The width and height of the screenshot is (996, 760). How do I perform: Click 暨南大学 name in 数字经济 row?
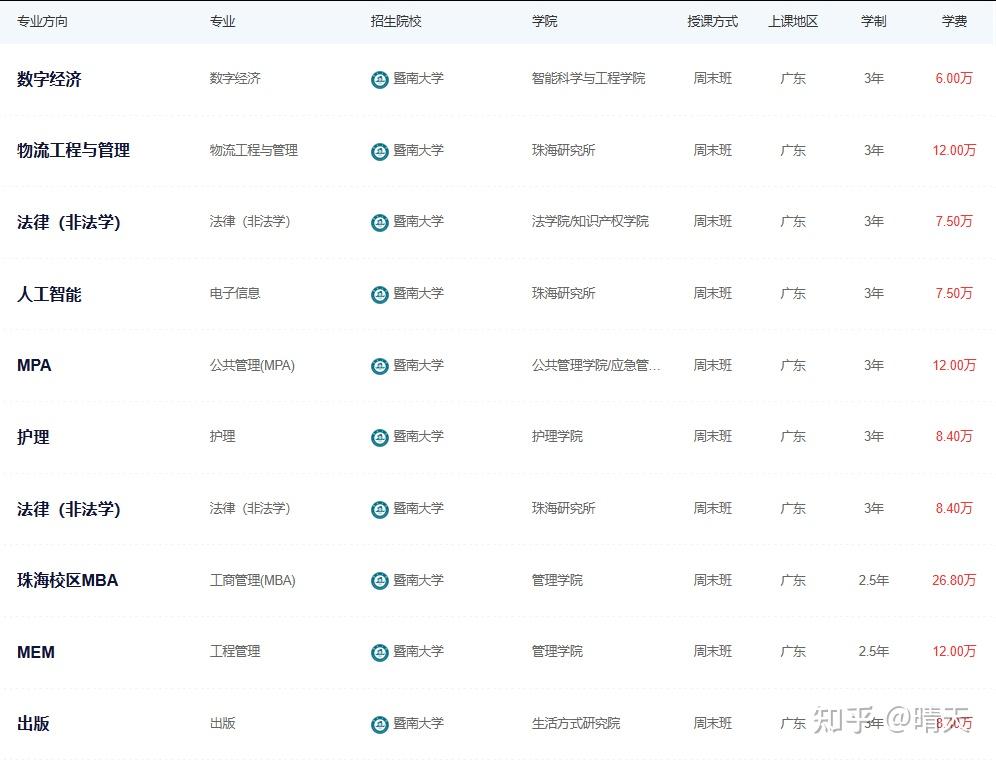(x=418, y=78)
